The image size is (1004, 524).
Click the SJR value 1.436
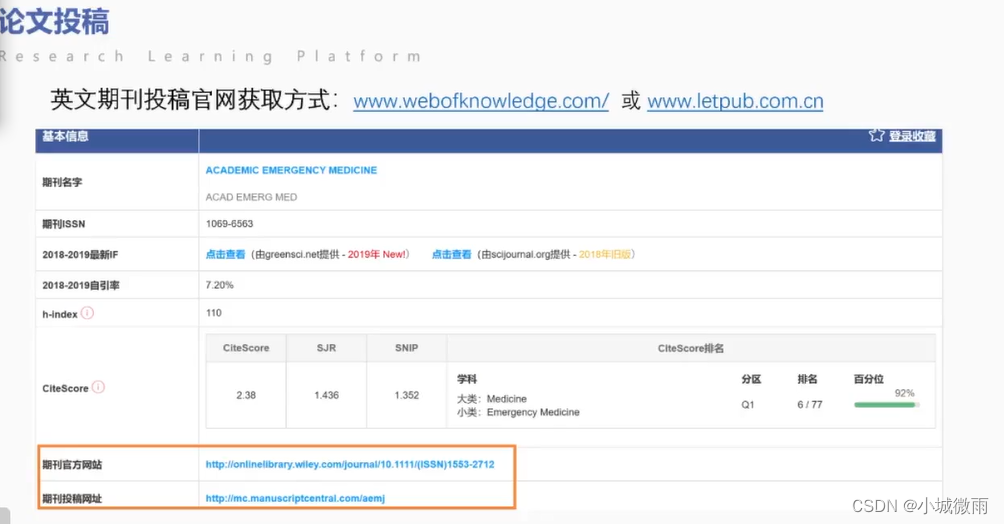[327, 395]
